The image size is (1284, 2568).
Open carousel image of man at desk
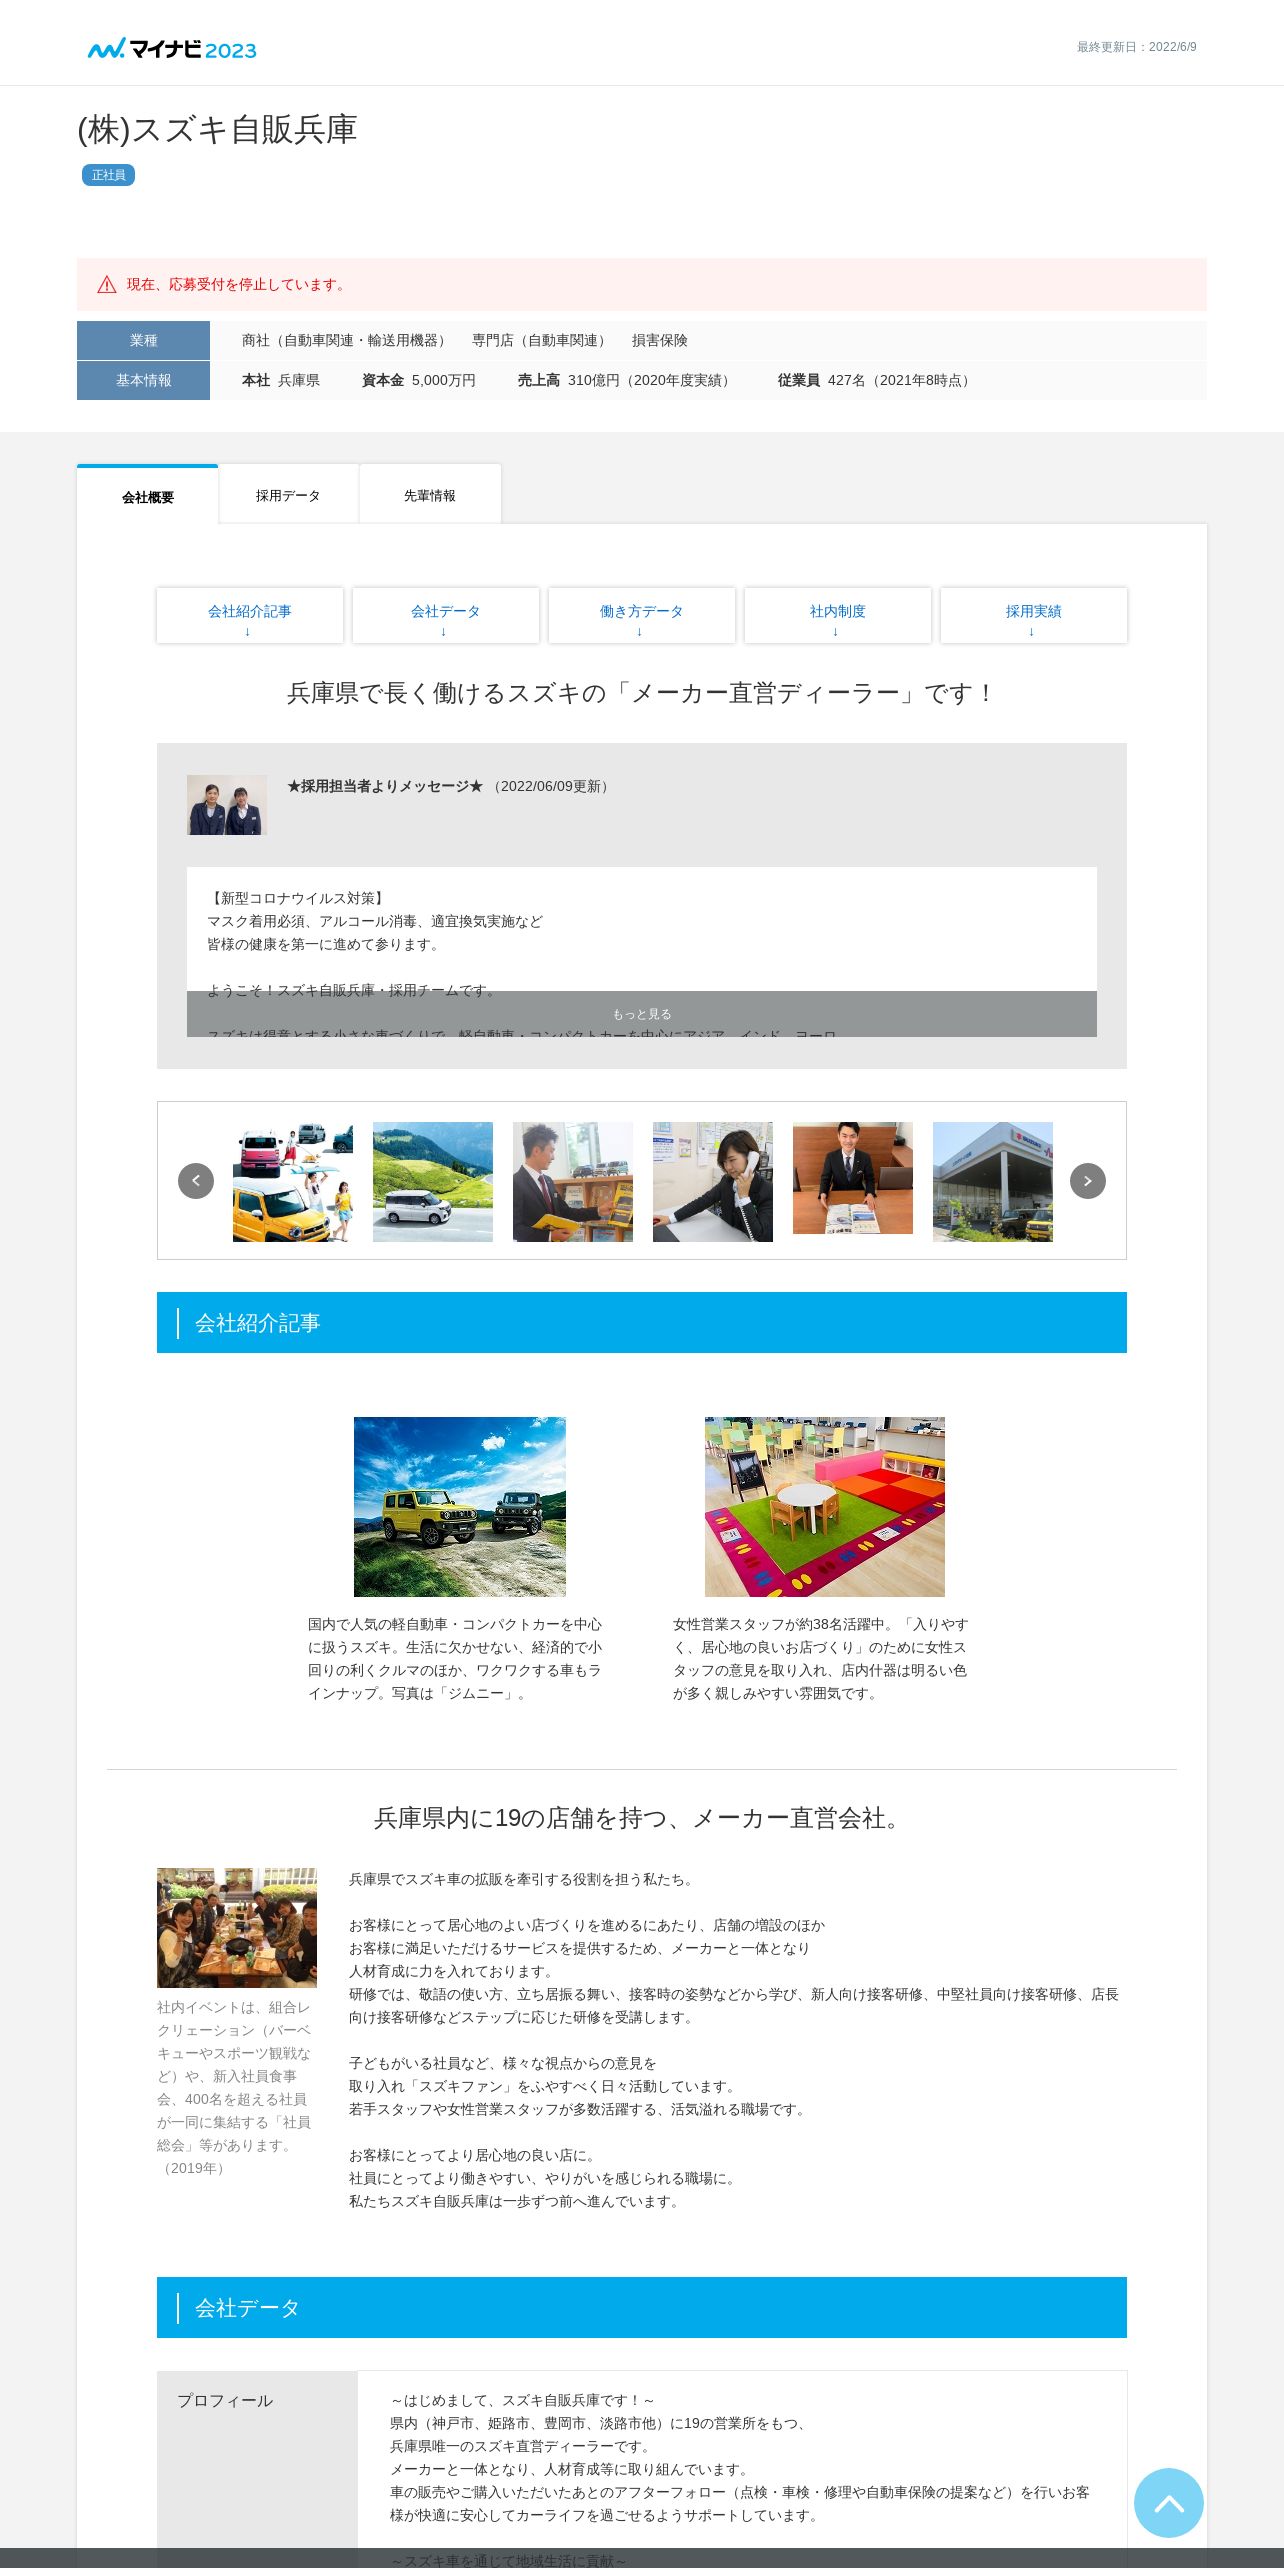(x=853, y=1178)
